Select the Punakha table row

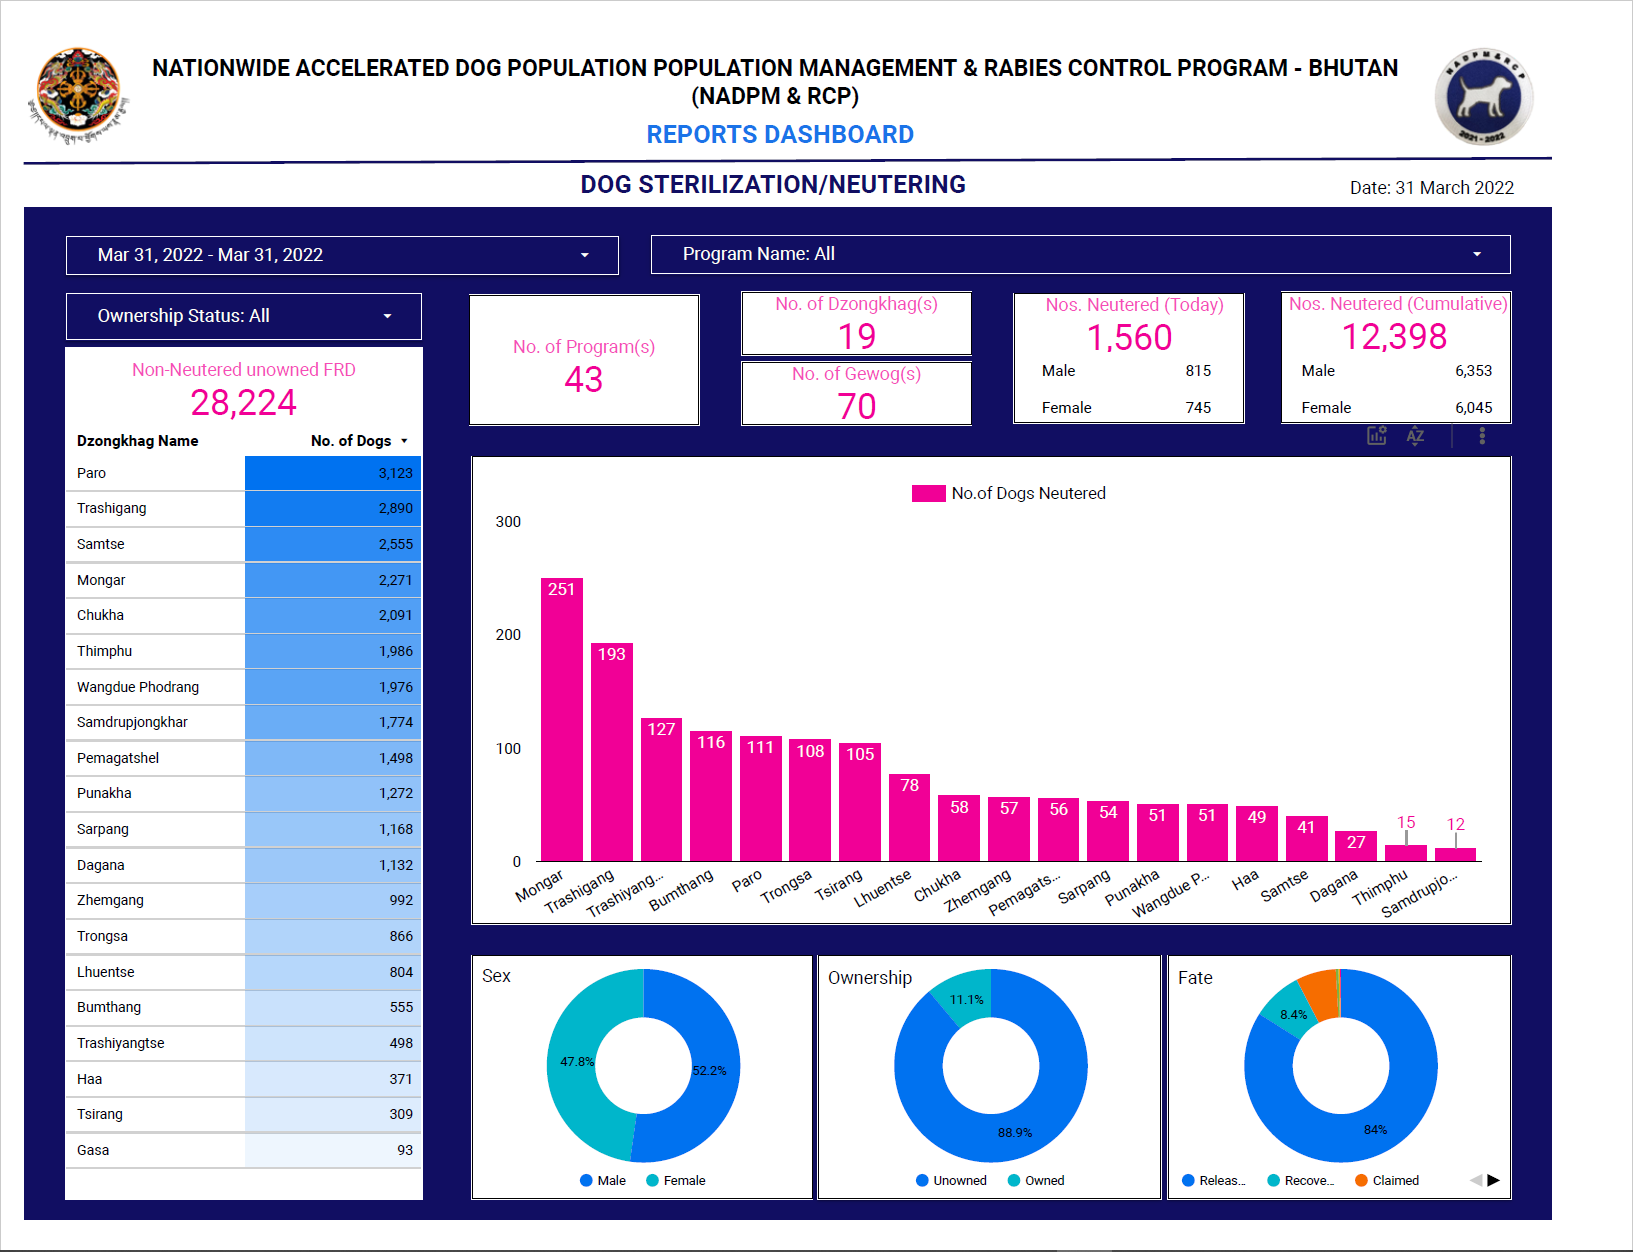tap(243, 793)
